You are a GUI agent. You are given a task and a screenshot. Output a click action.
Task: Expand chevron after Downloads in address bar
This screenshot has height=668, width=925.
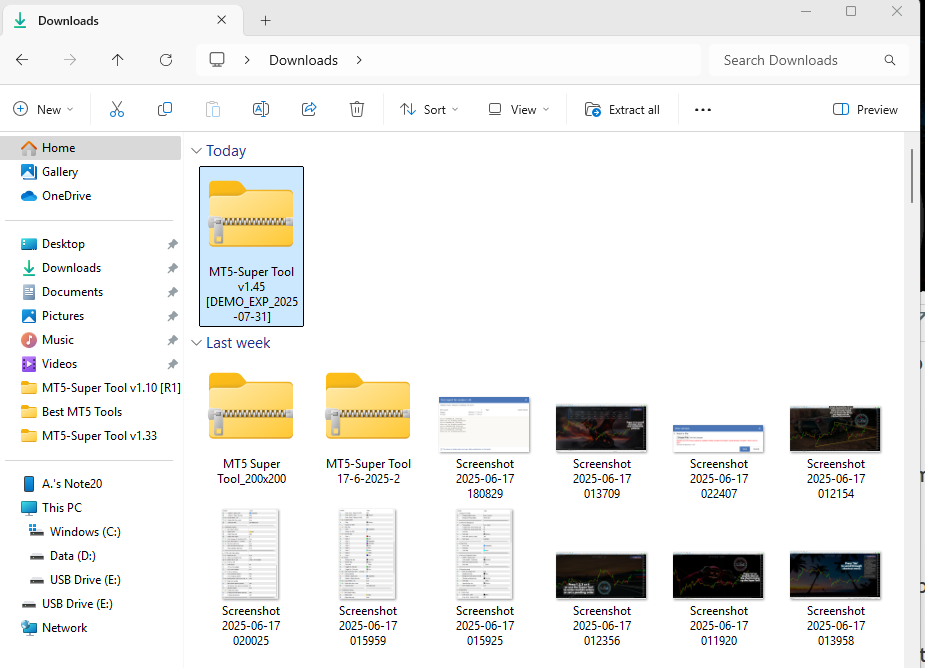(359, 60)
